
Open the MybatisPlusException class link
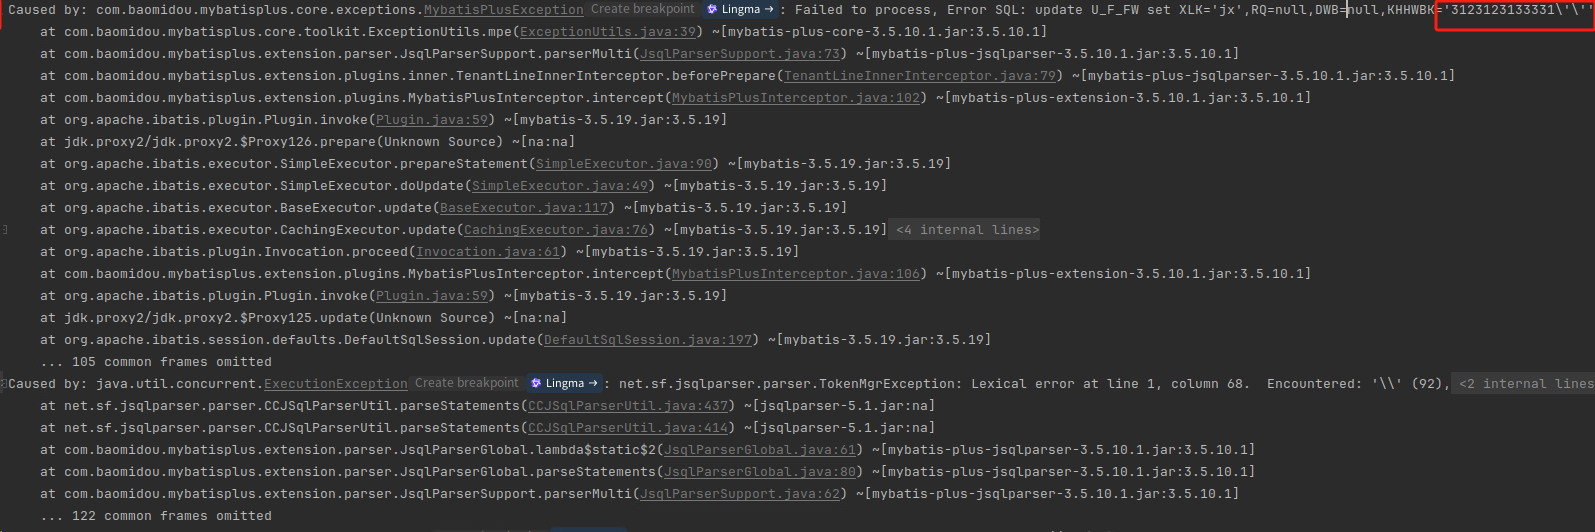coord(503,10)
